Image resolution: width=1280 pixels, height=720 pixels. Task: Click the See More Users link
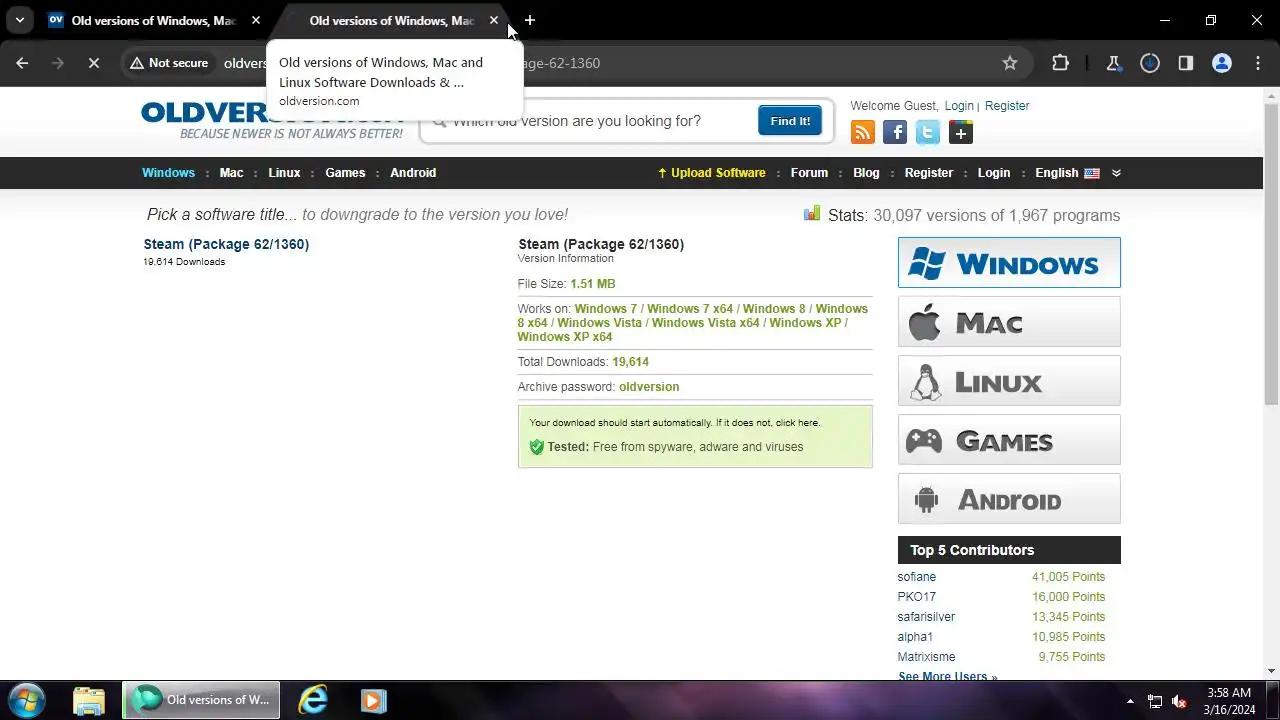point(947,677)
